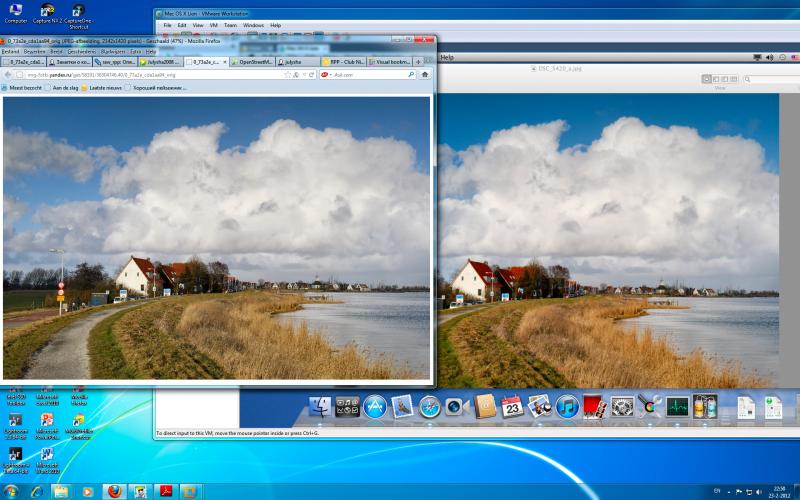Click landscape photo in Firefox window

point(216,238)
